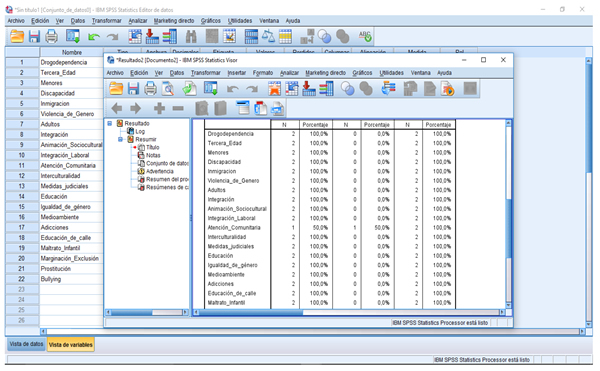The width and height of the screenshot is (600, 371).
Task: Print icon in Visor toolbar
Action: click(150, 89)
